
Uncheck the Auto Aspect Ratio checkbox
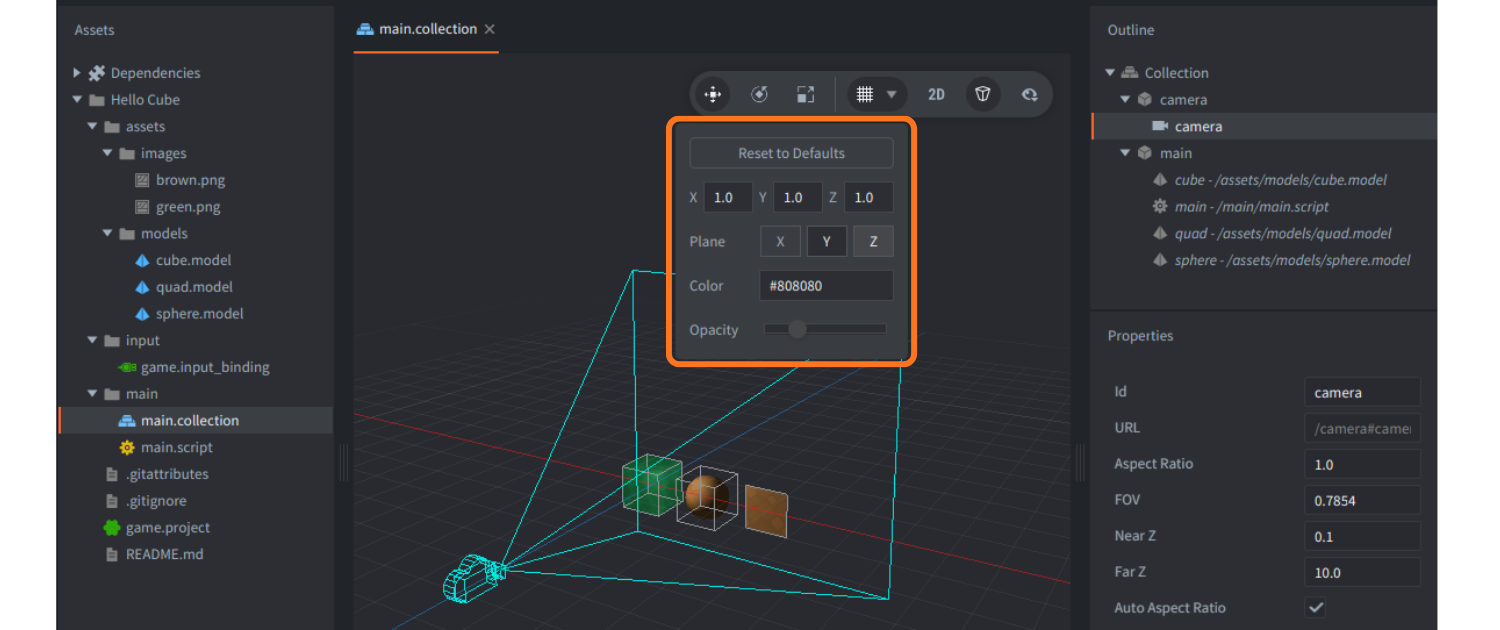(x=1315, y=607)
